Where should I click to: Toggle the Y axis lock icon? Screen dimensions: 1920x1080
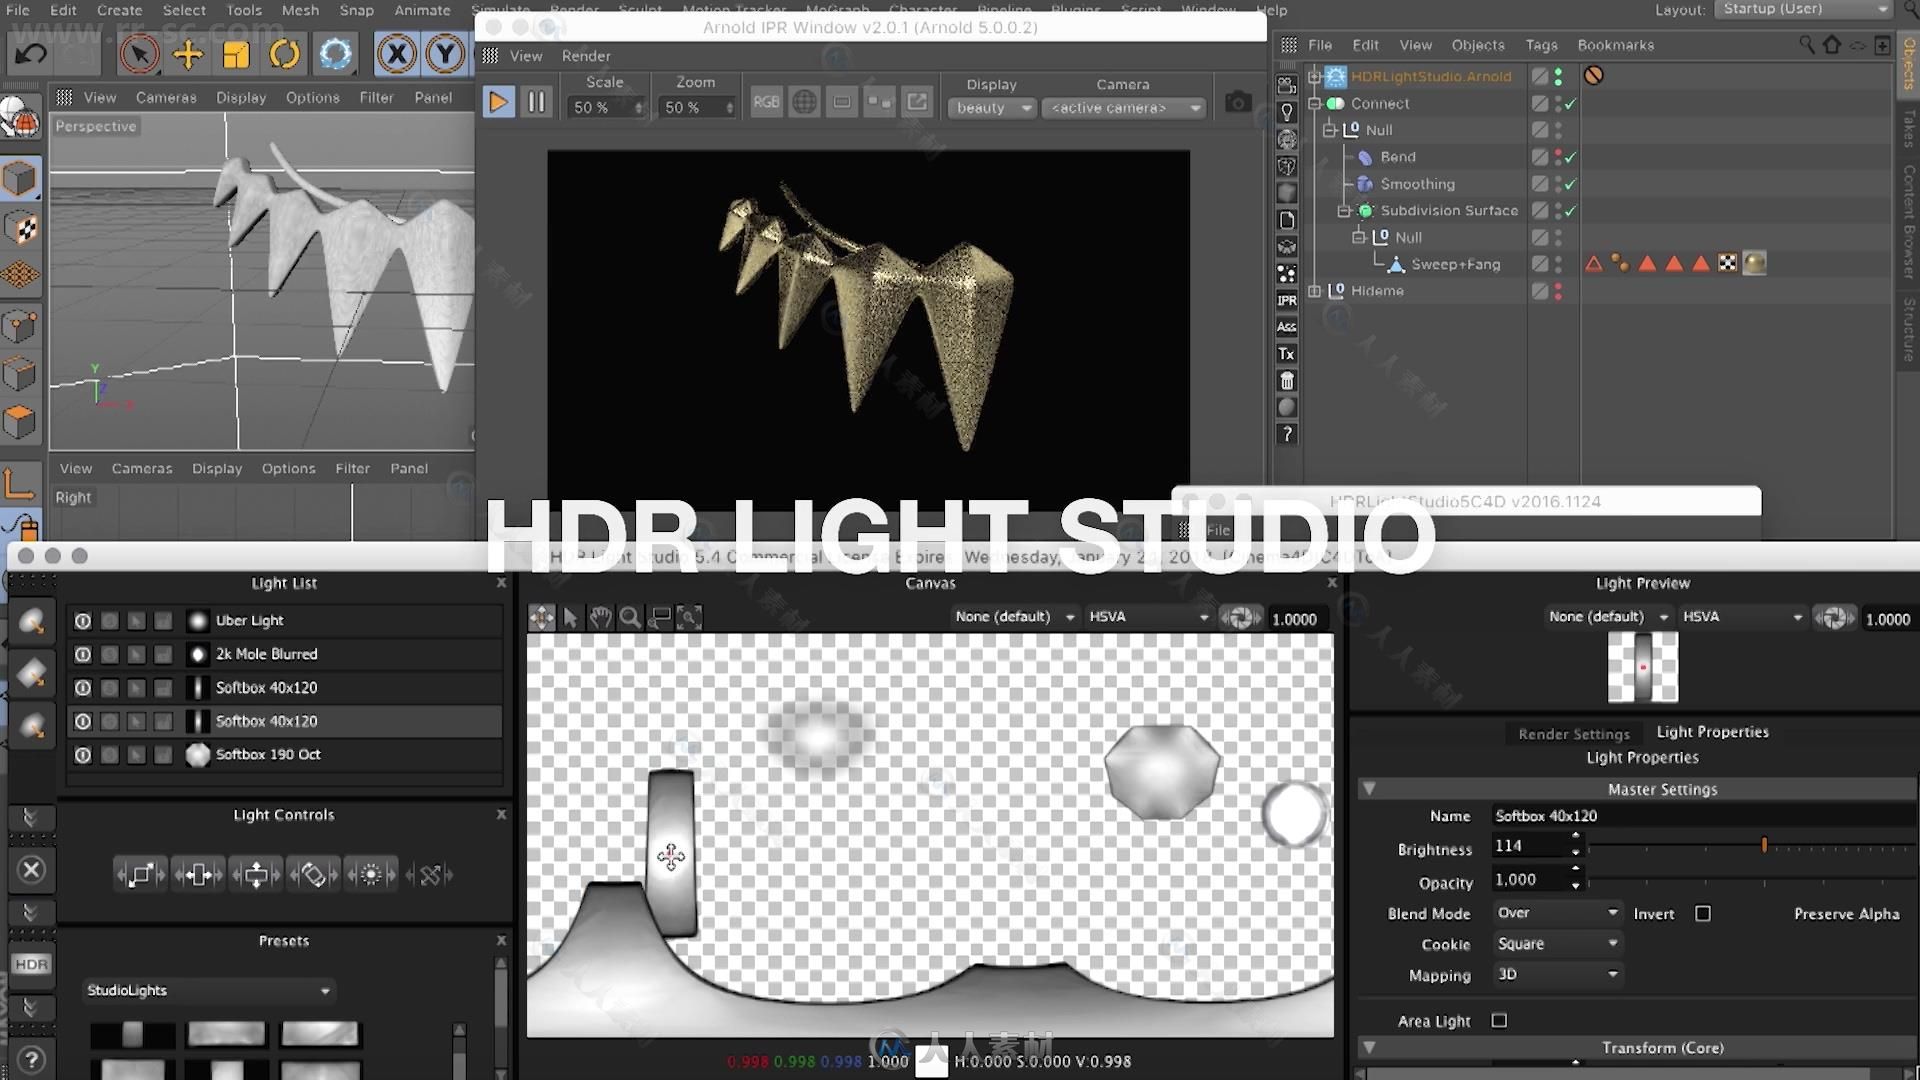tap(445, 53)
